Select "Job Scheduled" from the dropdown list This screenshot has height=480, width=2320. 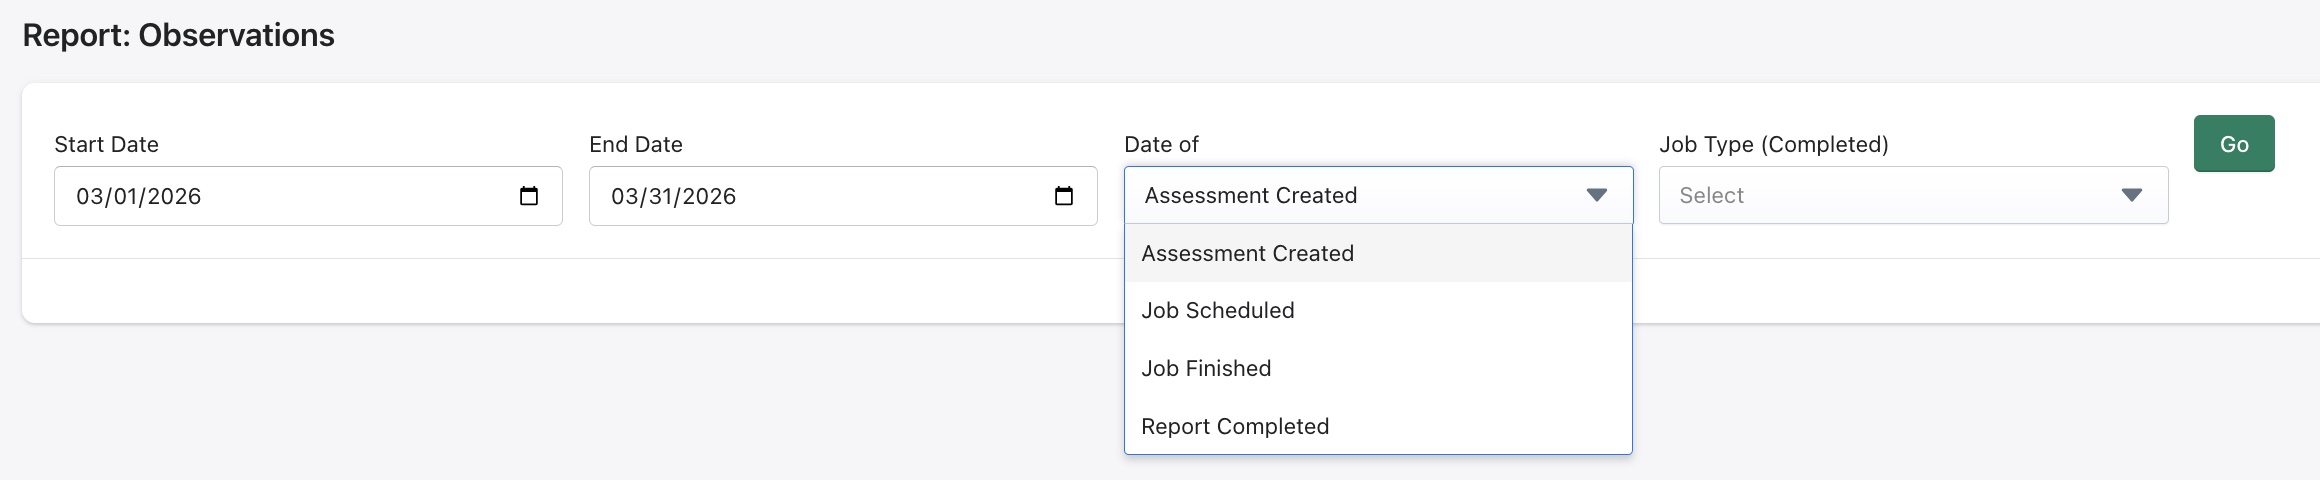coord(1218,311)
